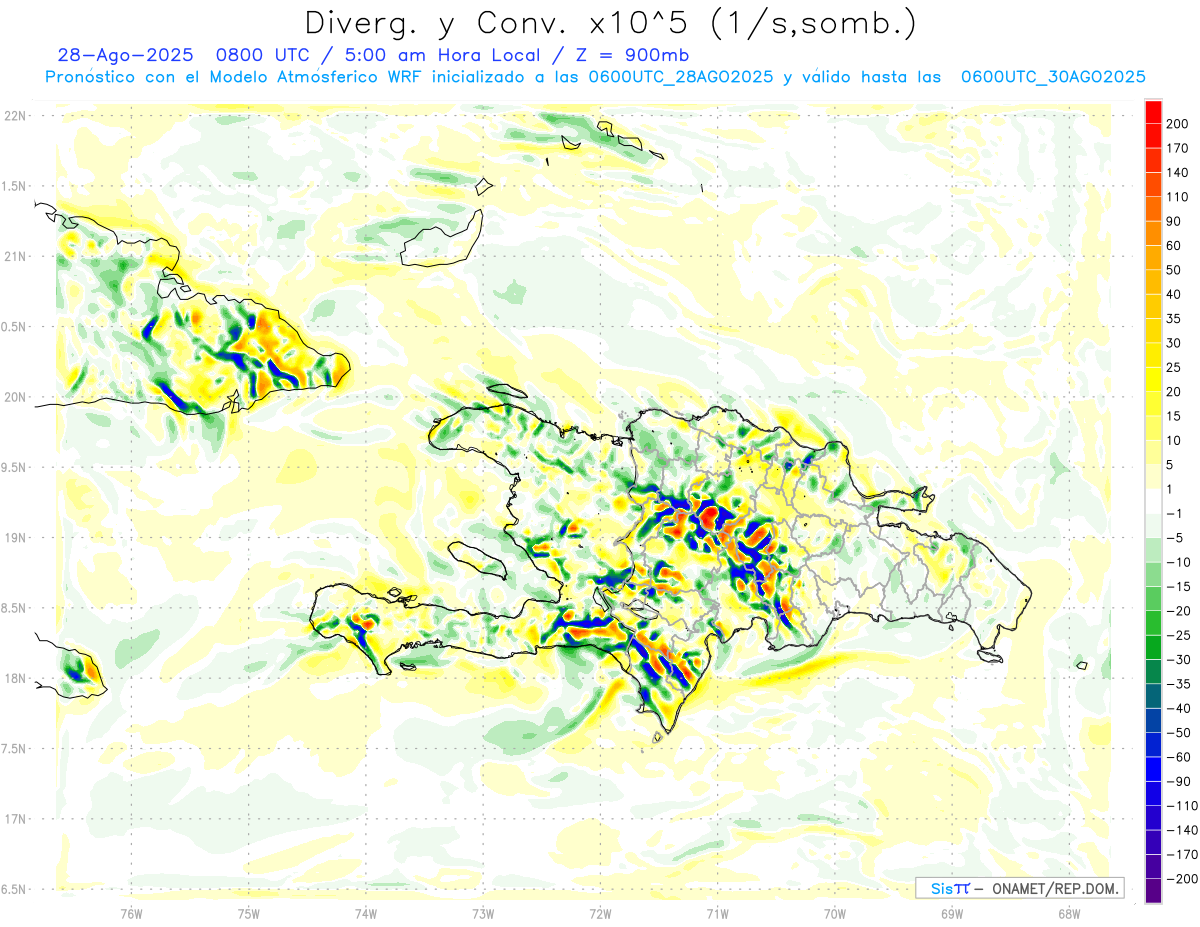Screen dimensions: 1200x927
Task: Click the colorbar label "-15"
Action: (1177, 587)
